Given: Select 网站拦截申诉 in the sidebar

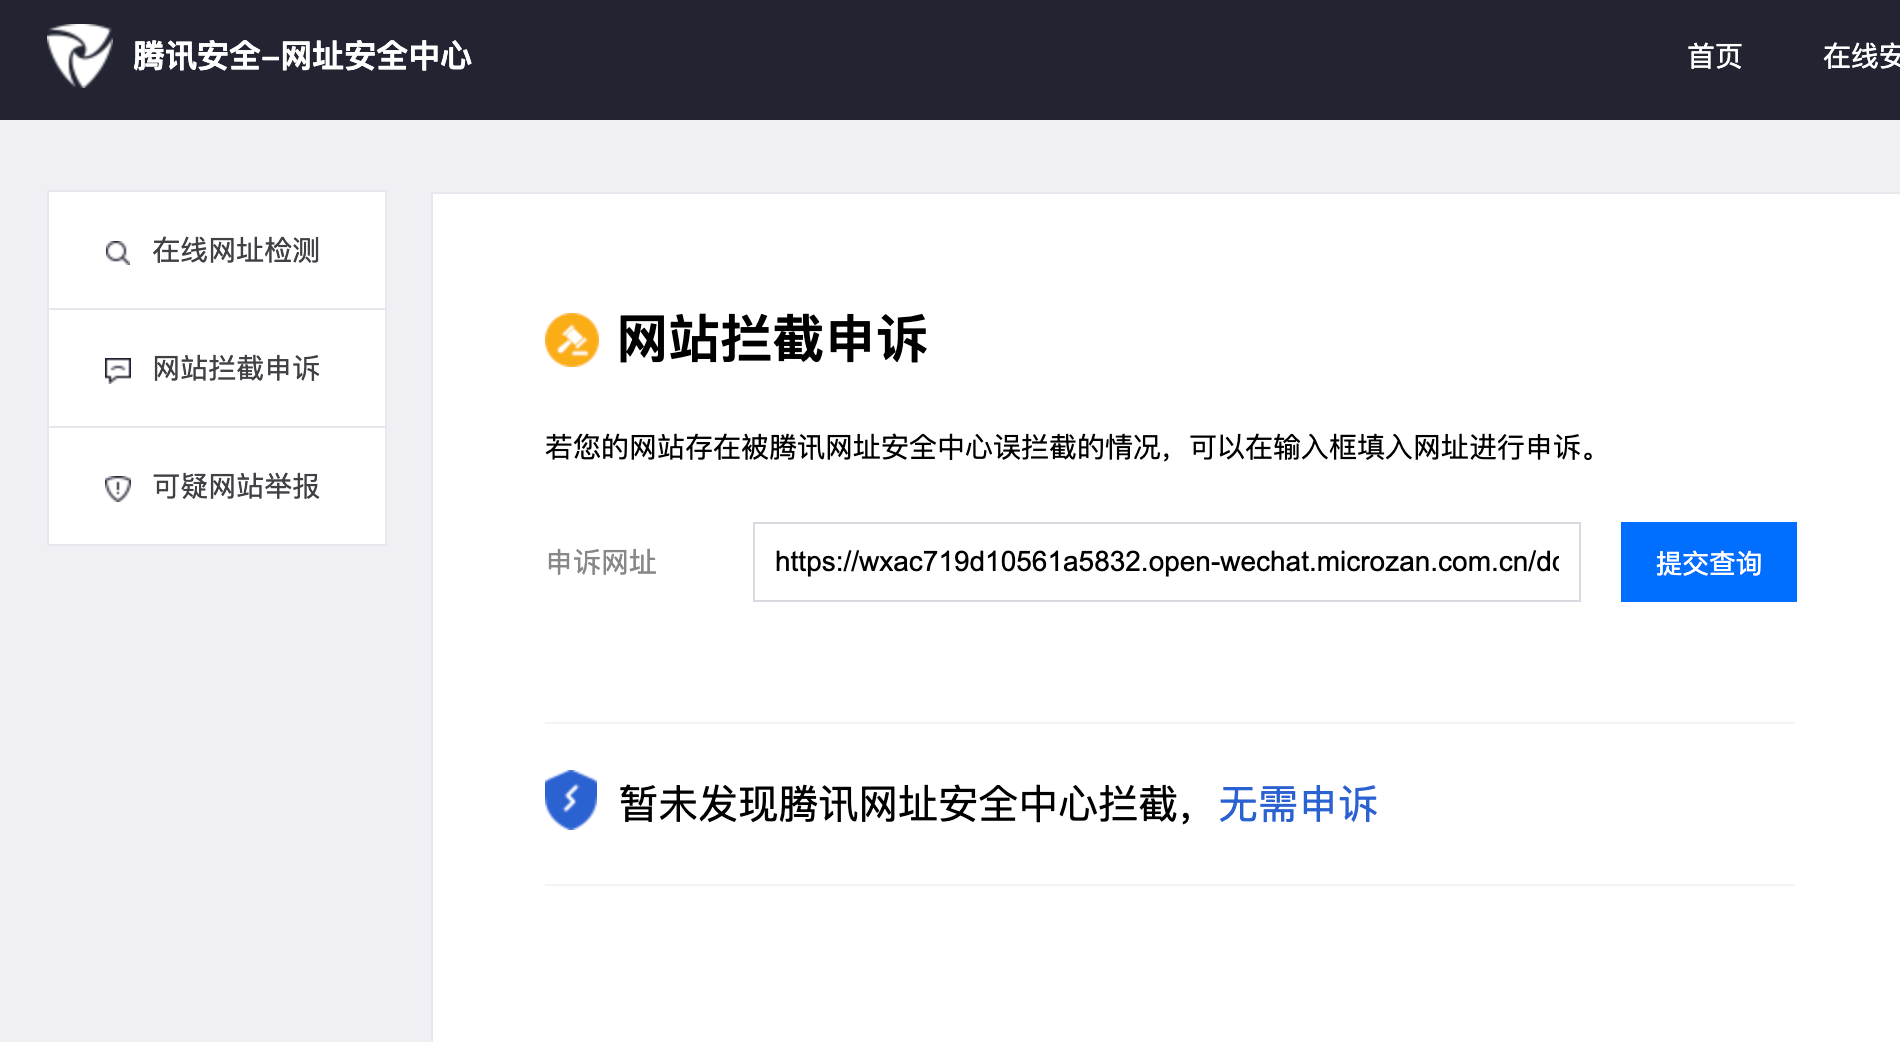Looking at the screenshot, I should pos(217,369).
